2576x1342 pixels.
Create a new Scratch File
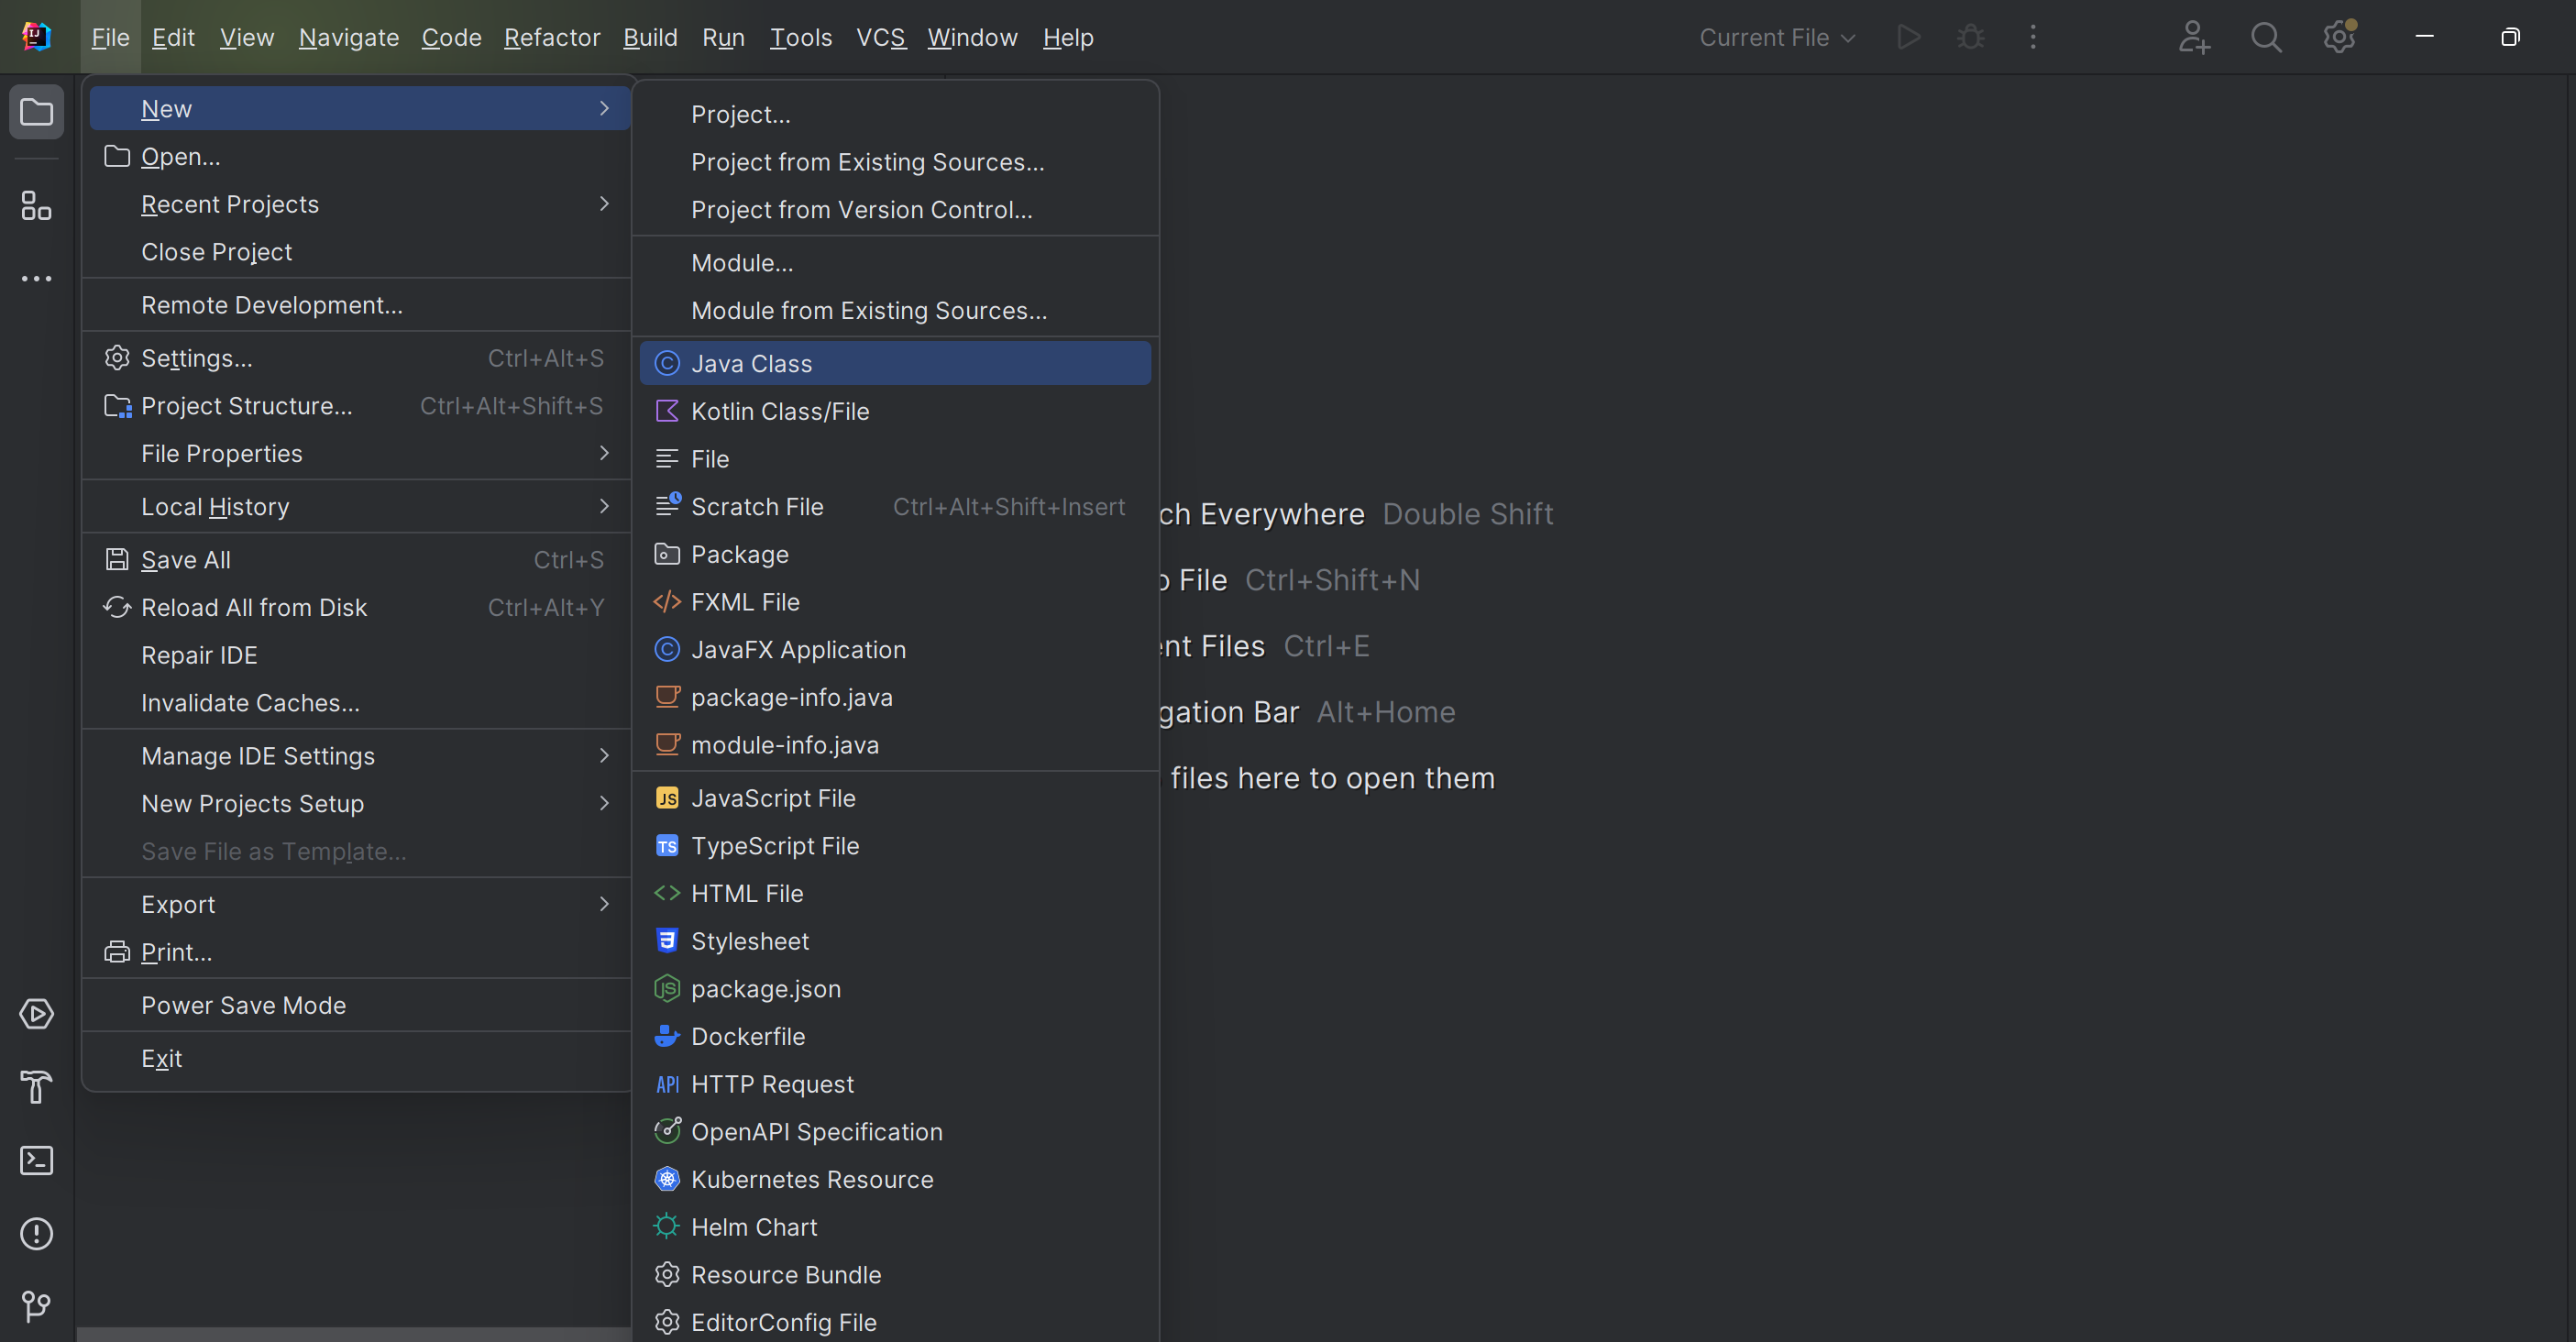(895, 507)
